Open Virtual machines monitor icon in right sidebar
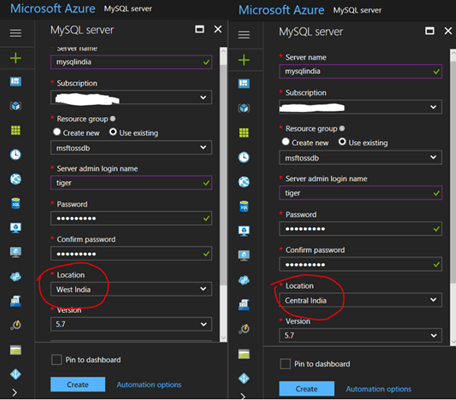 click(244, 231)
